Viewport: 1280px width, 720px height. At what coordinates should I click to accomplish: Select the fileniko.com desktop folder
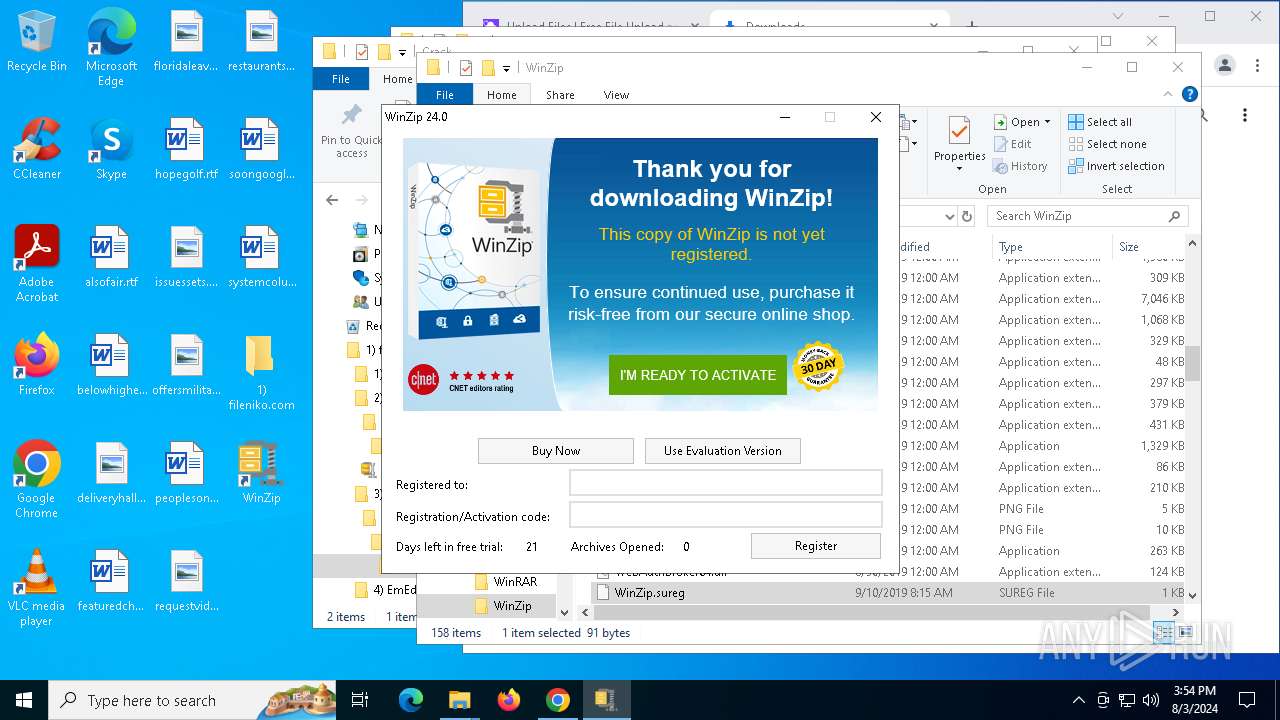[261, 372]
